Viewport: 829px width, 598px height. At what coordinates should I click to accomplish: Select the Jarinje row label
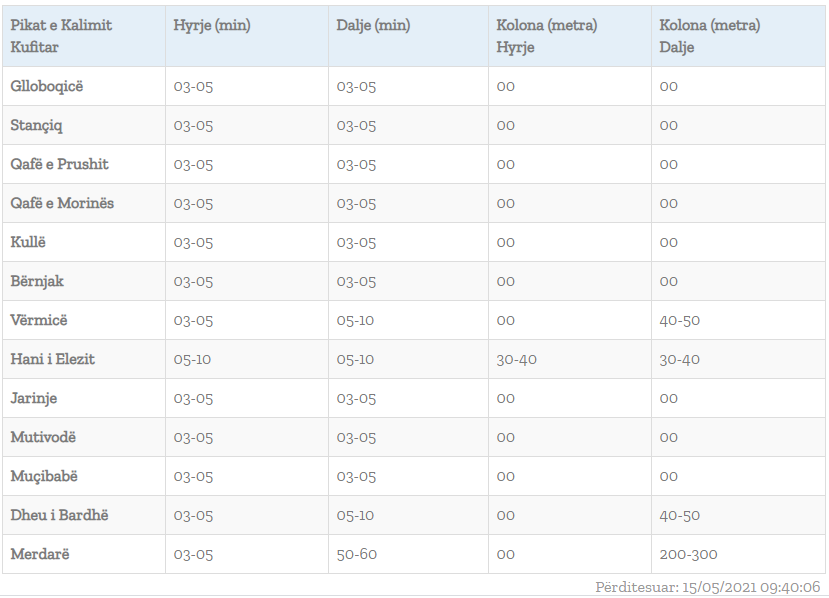(34, 398)
